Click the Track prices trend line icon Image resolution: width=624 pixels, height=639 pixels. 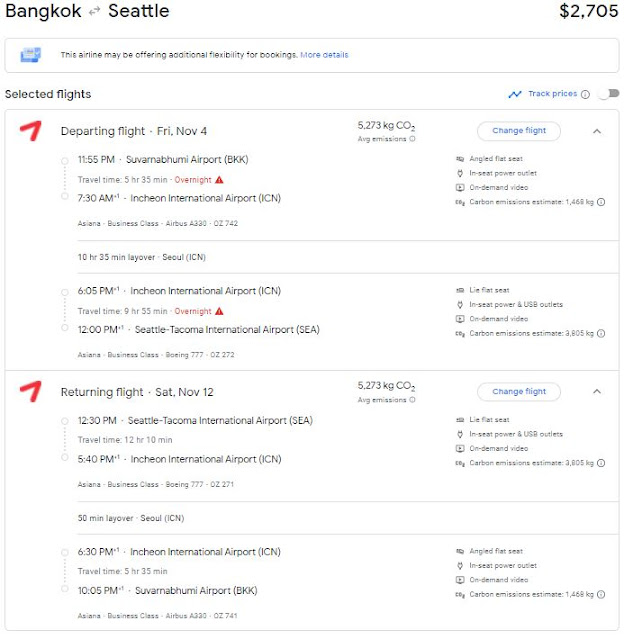point(514,94)
